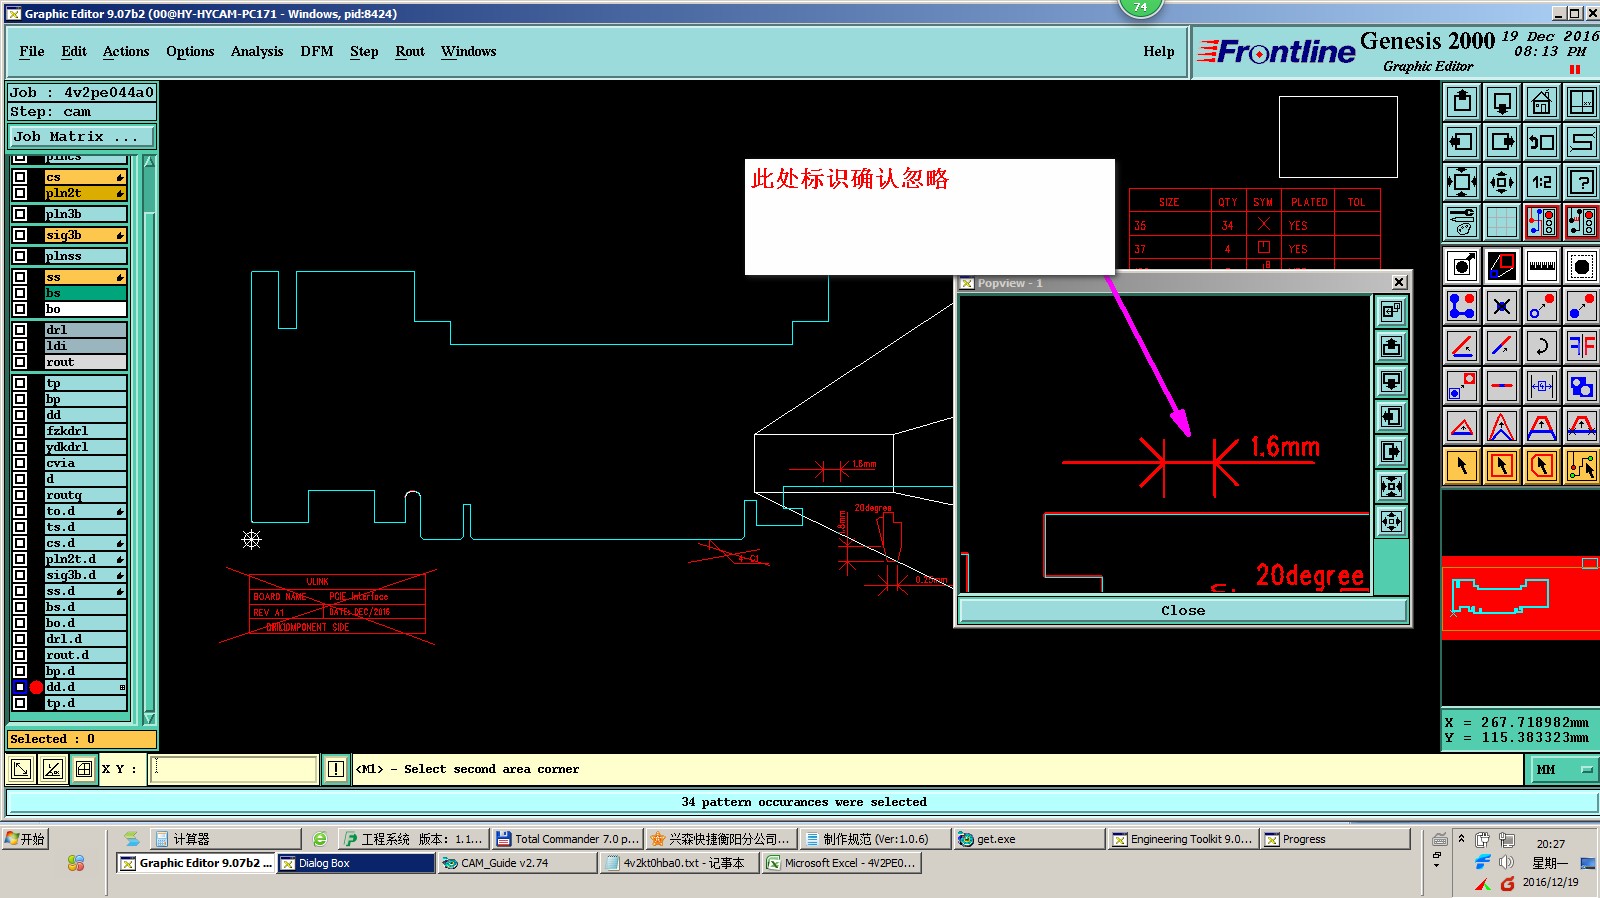1600x898 pixels.
Task: Toggle the sig3b layer checkbox
Action: (20, 235)
